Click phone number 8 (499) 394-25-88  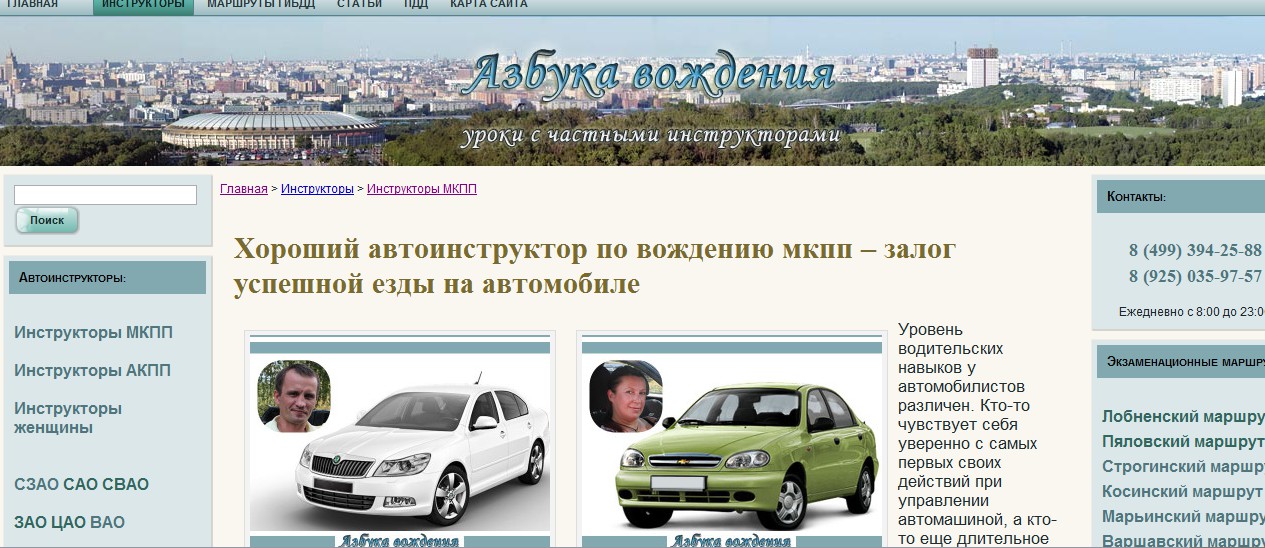1195,251
